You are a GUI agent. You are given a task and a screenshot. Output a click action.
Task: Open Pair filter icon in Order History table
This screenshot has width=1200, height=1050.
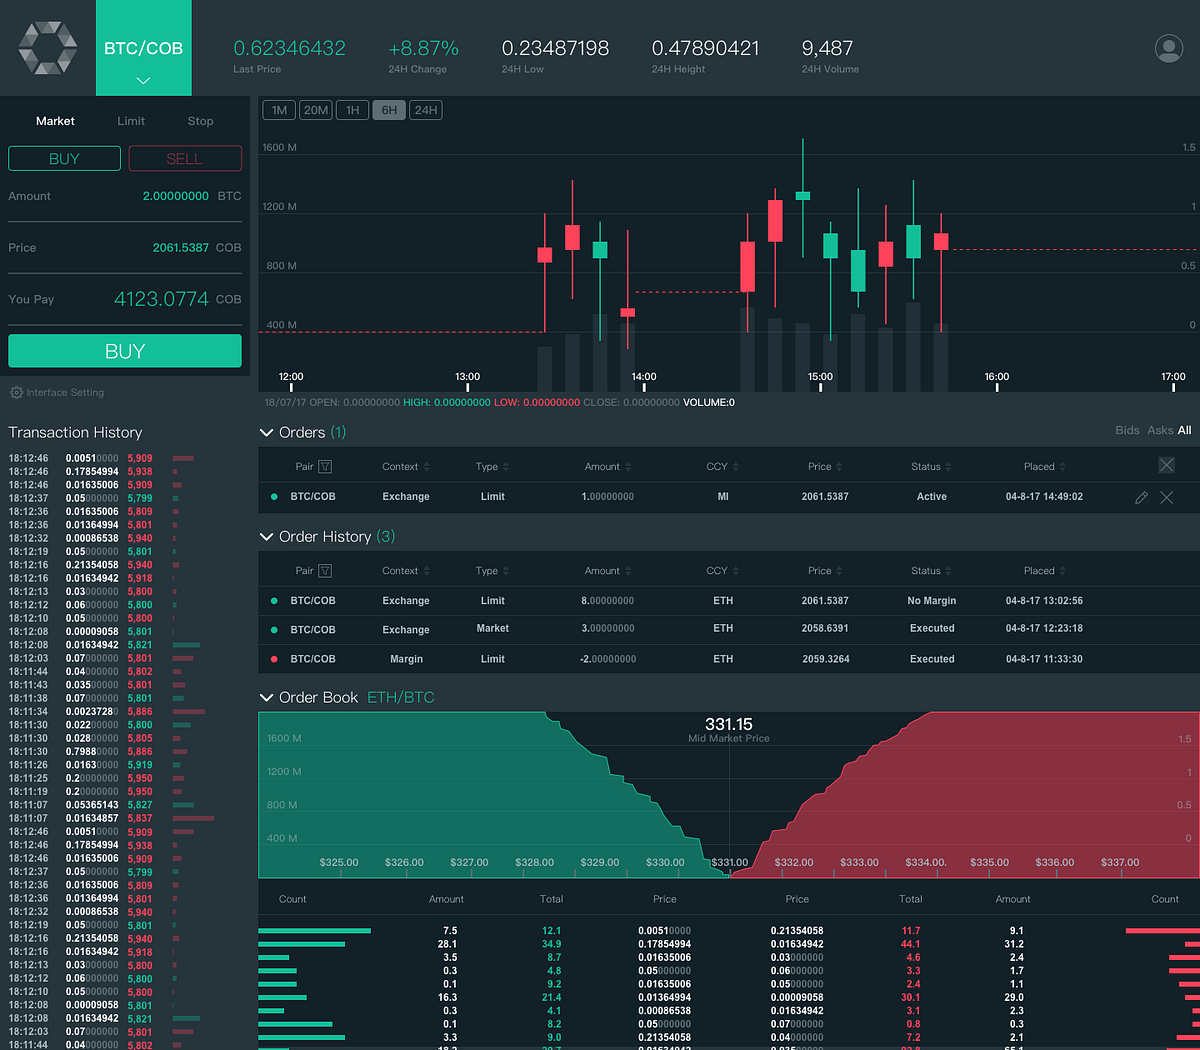pos(325,570)
